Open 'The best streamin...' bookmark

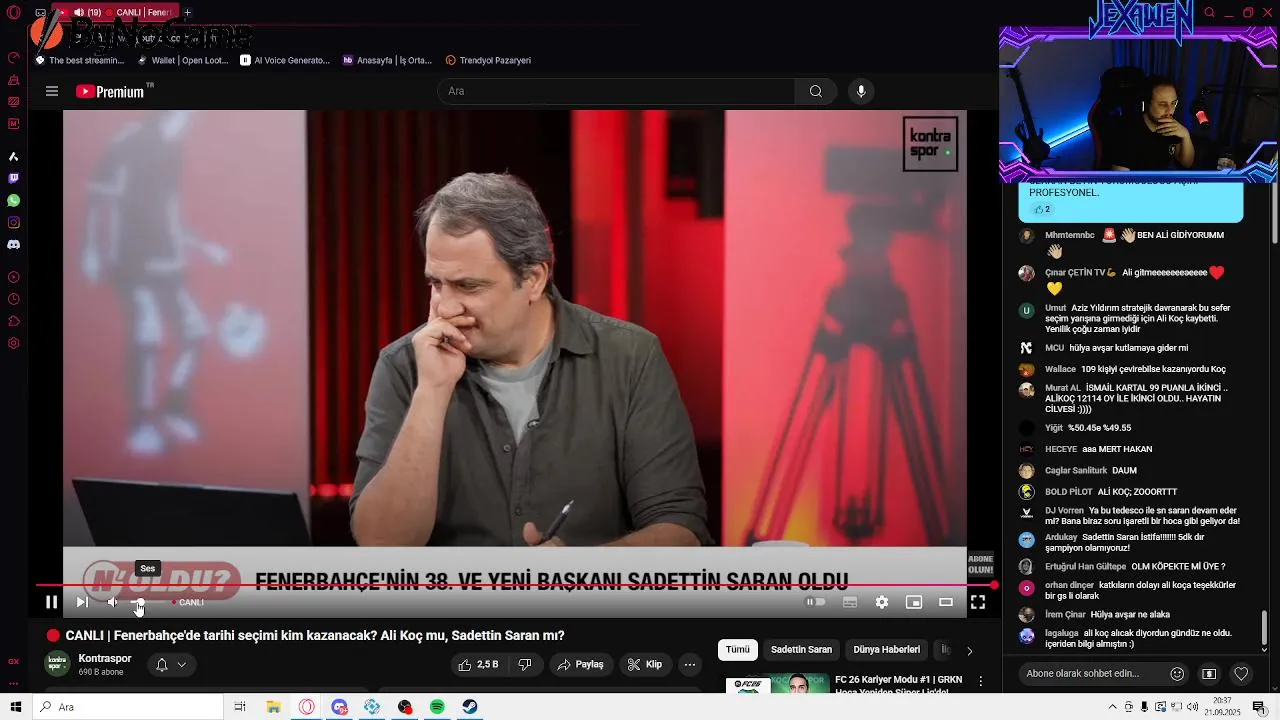80,60
